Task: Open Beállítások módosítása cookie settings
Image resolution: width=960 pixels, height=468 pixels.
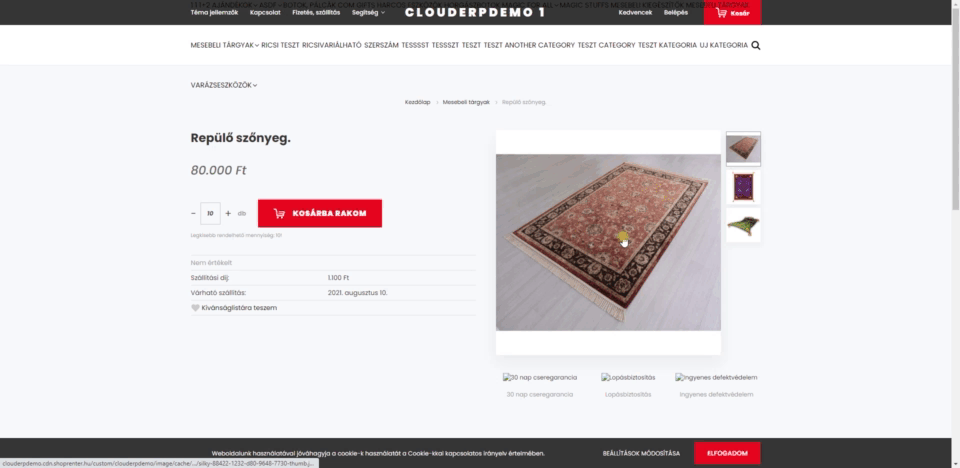Action: (x=641, y=453)
